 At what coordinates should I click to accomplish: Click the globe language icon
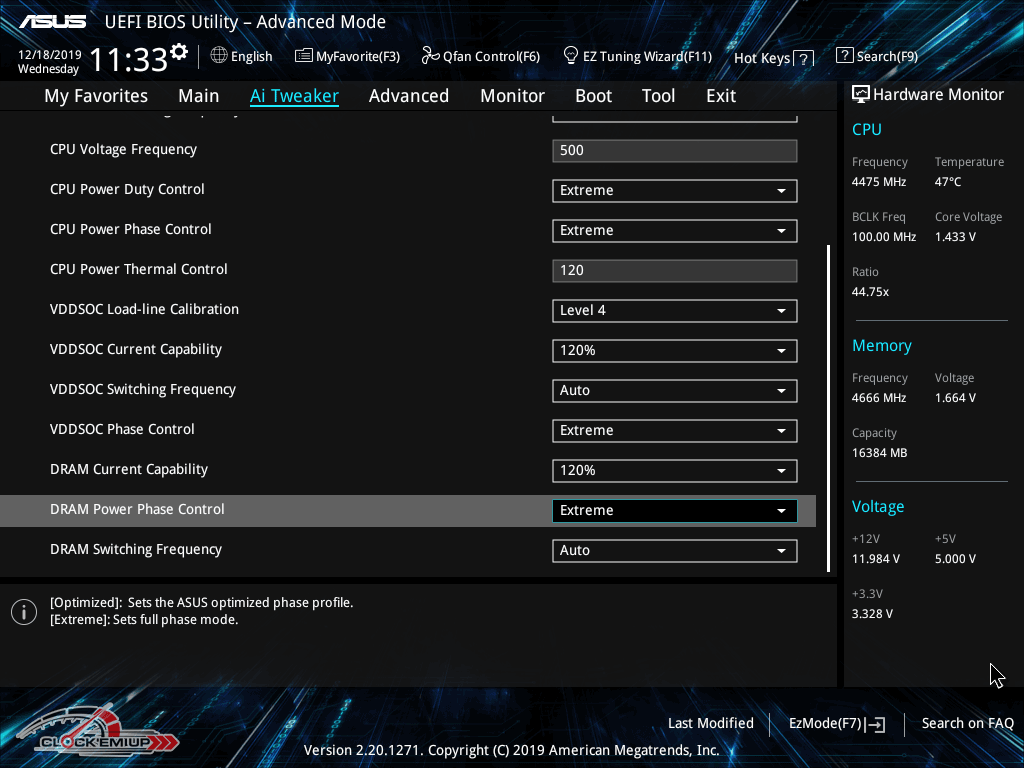tap(219, 56)
